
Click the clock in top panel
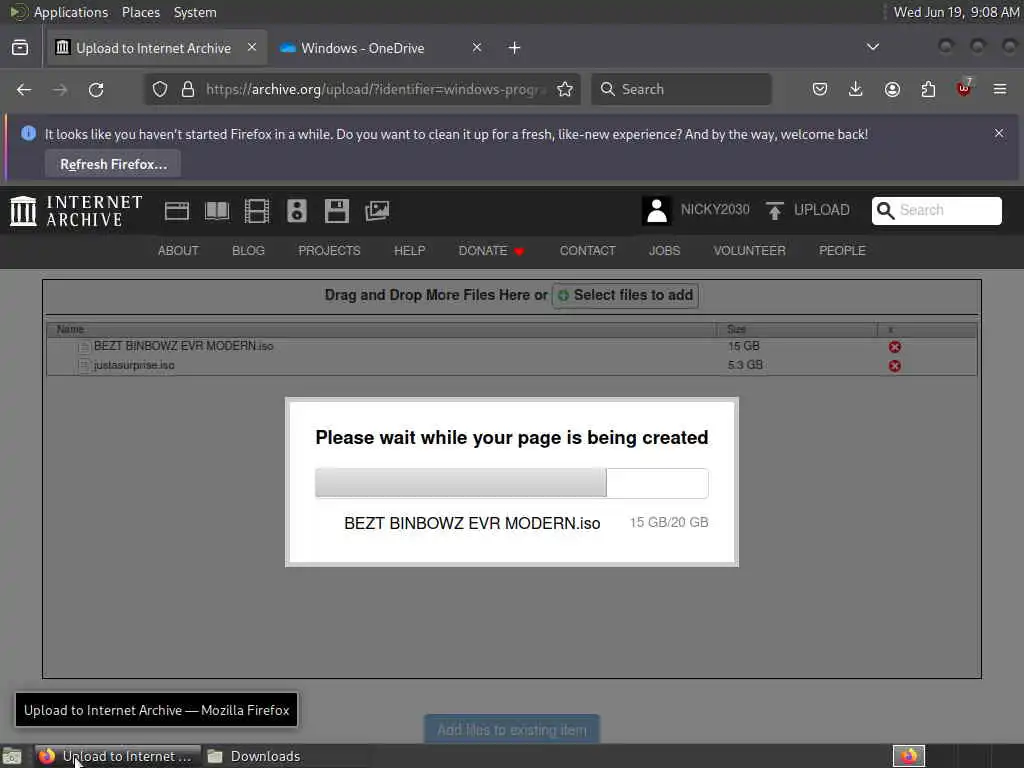pyautogui.click(x=956, y=12)
